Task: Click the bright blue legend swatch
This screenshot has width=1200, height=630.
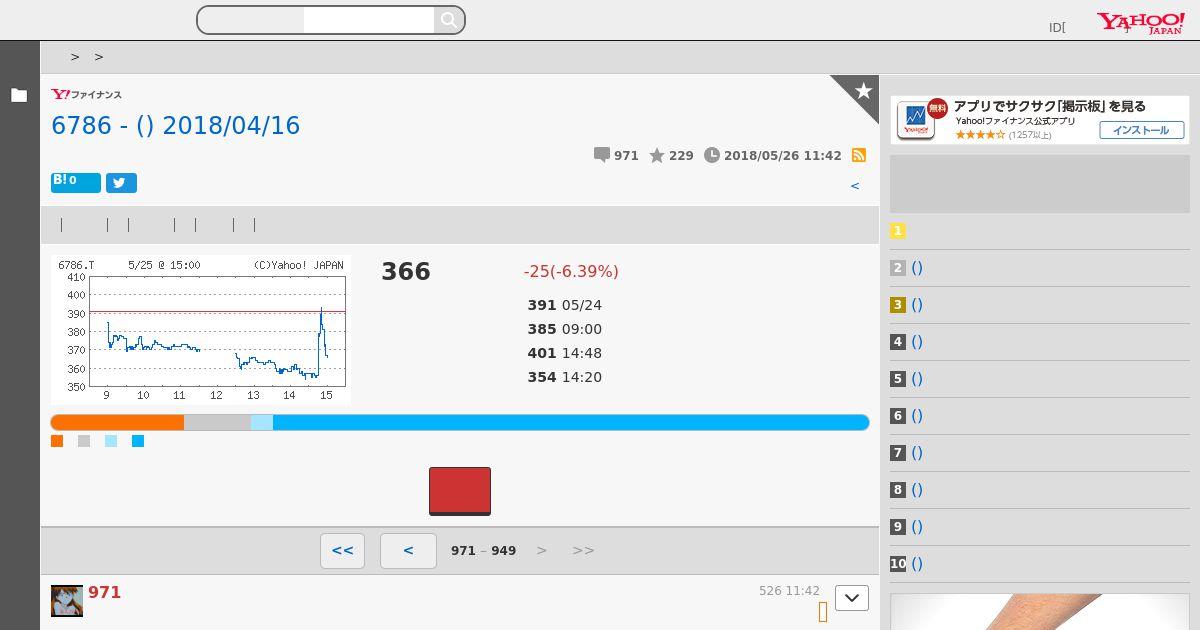Action: click(138, 441)
